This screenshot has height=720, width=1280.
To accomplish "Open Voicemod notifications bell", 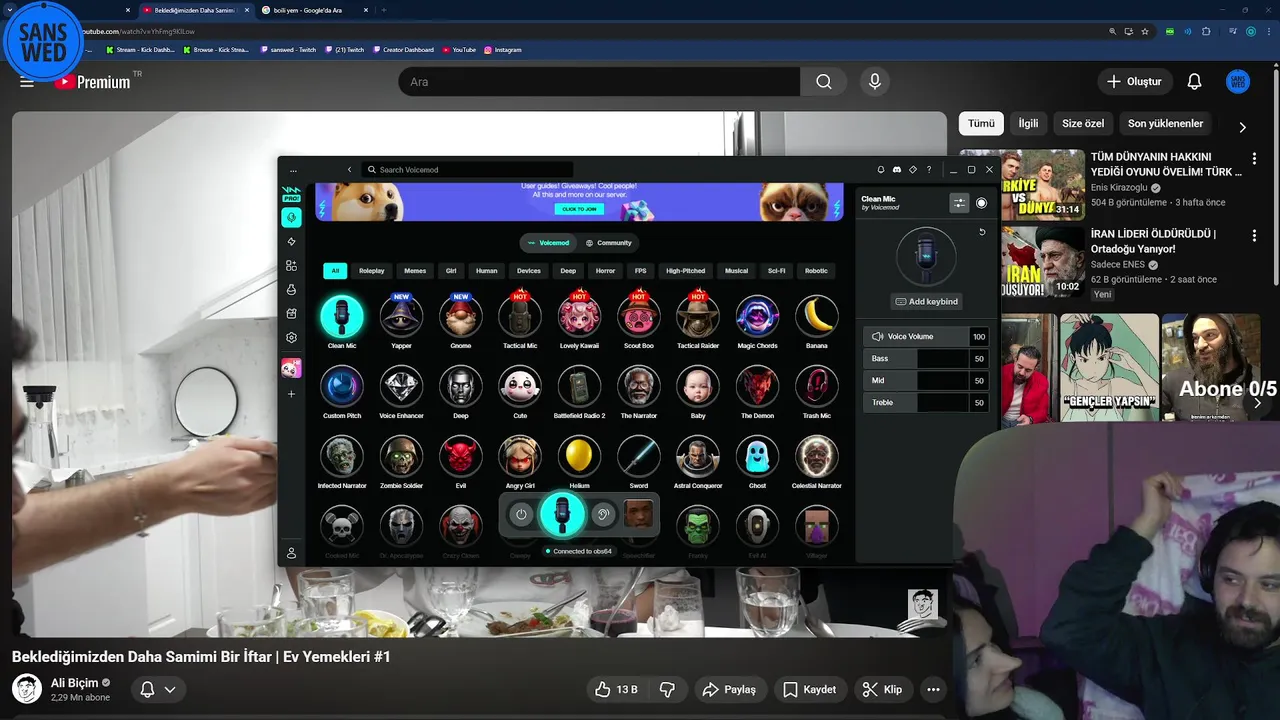I will point(881,170).
